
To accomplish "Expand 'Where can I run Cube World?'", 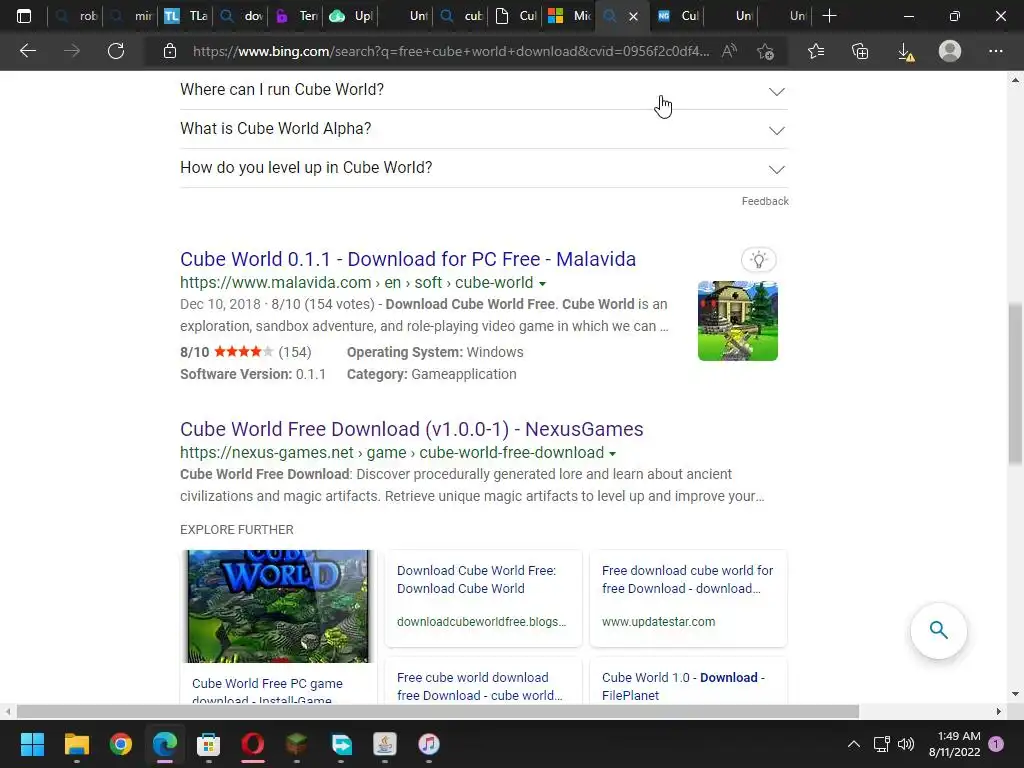I will (x=484, y=90).
